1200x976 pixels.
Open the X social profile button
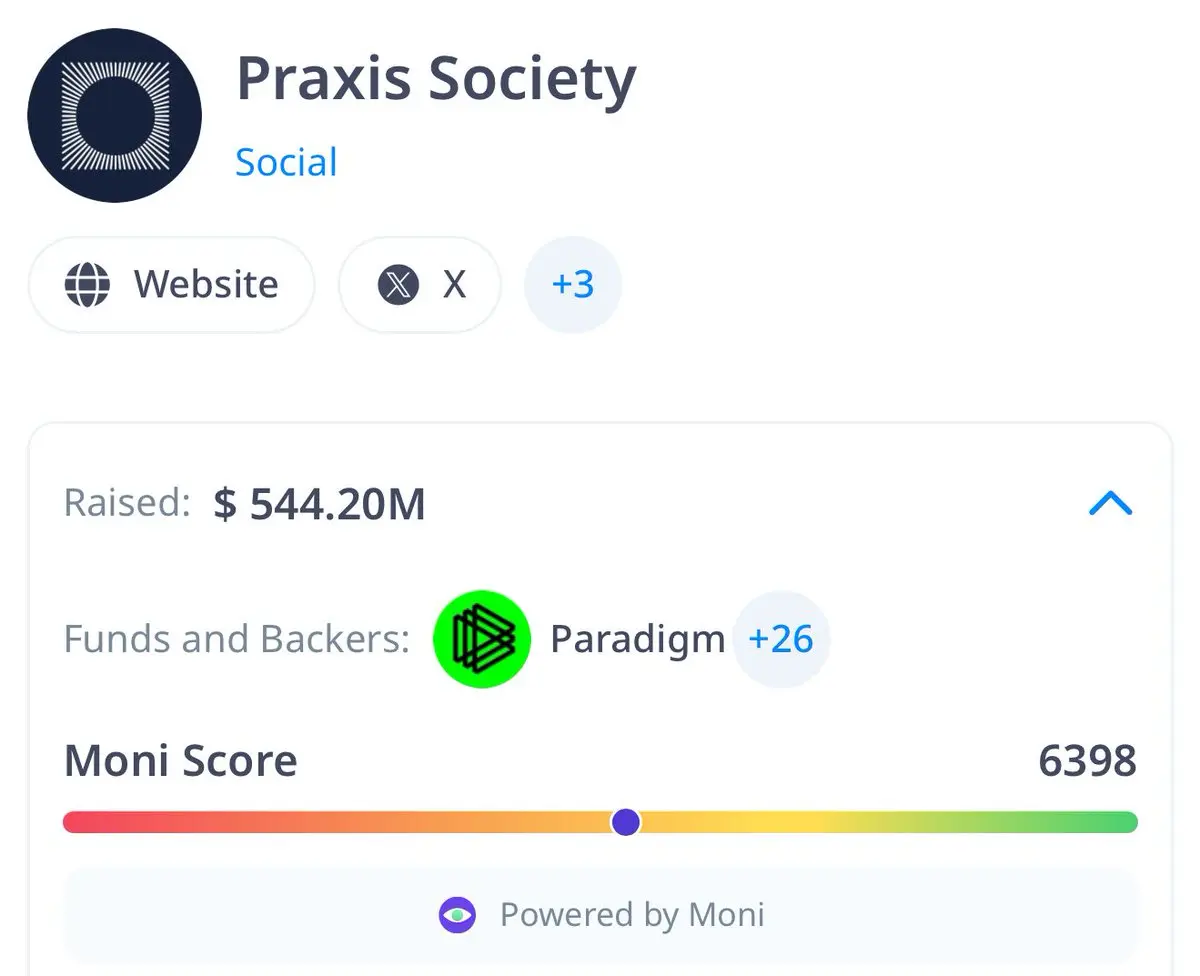click(x=420, y=285)
